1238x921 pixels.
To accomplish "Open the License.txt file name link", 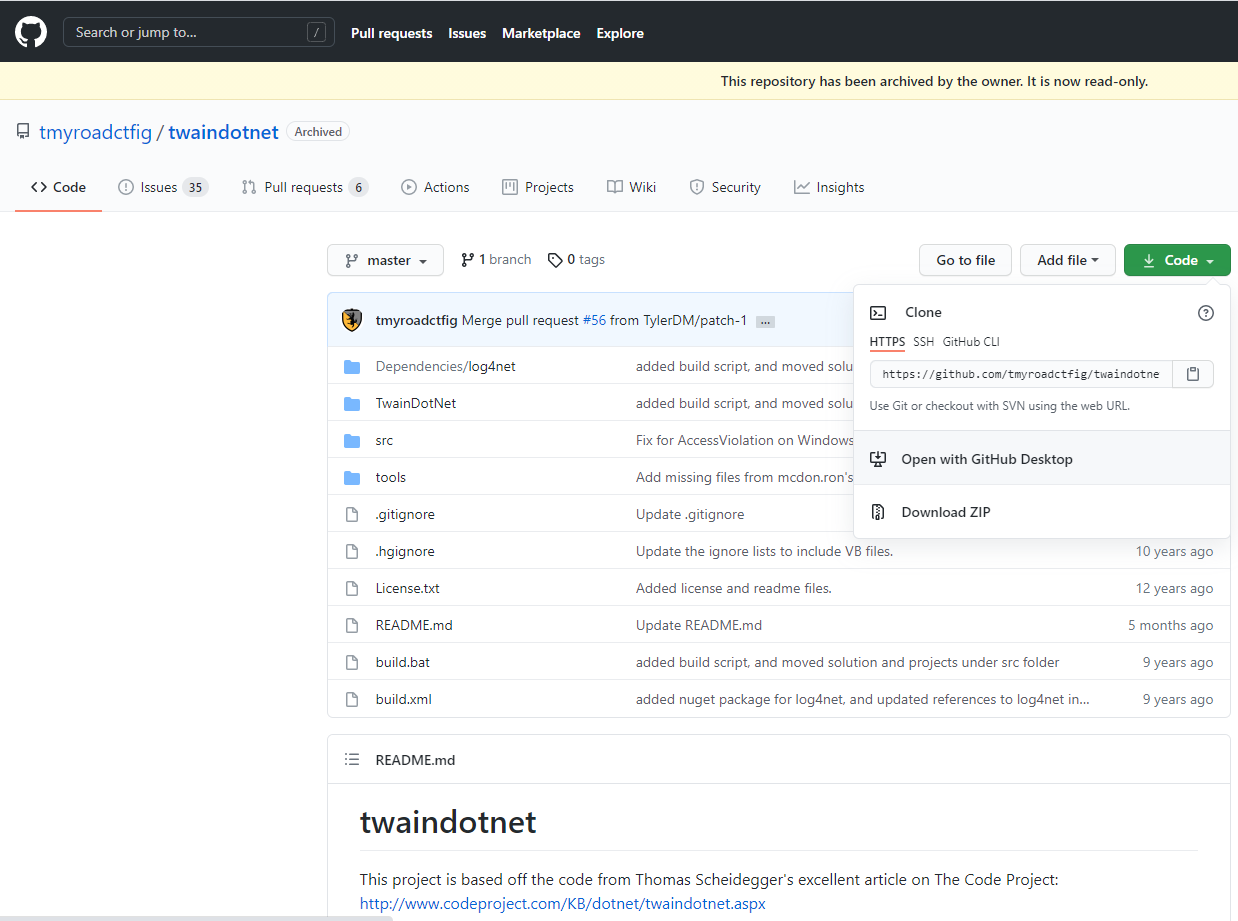I will (407, 588).
